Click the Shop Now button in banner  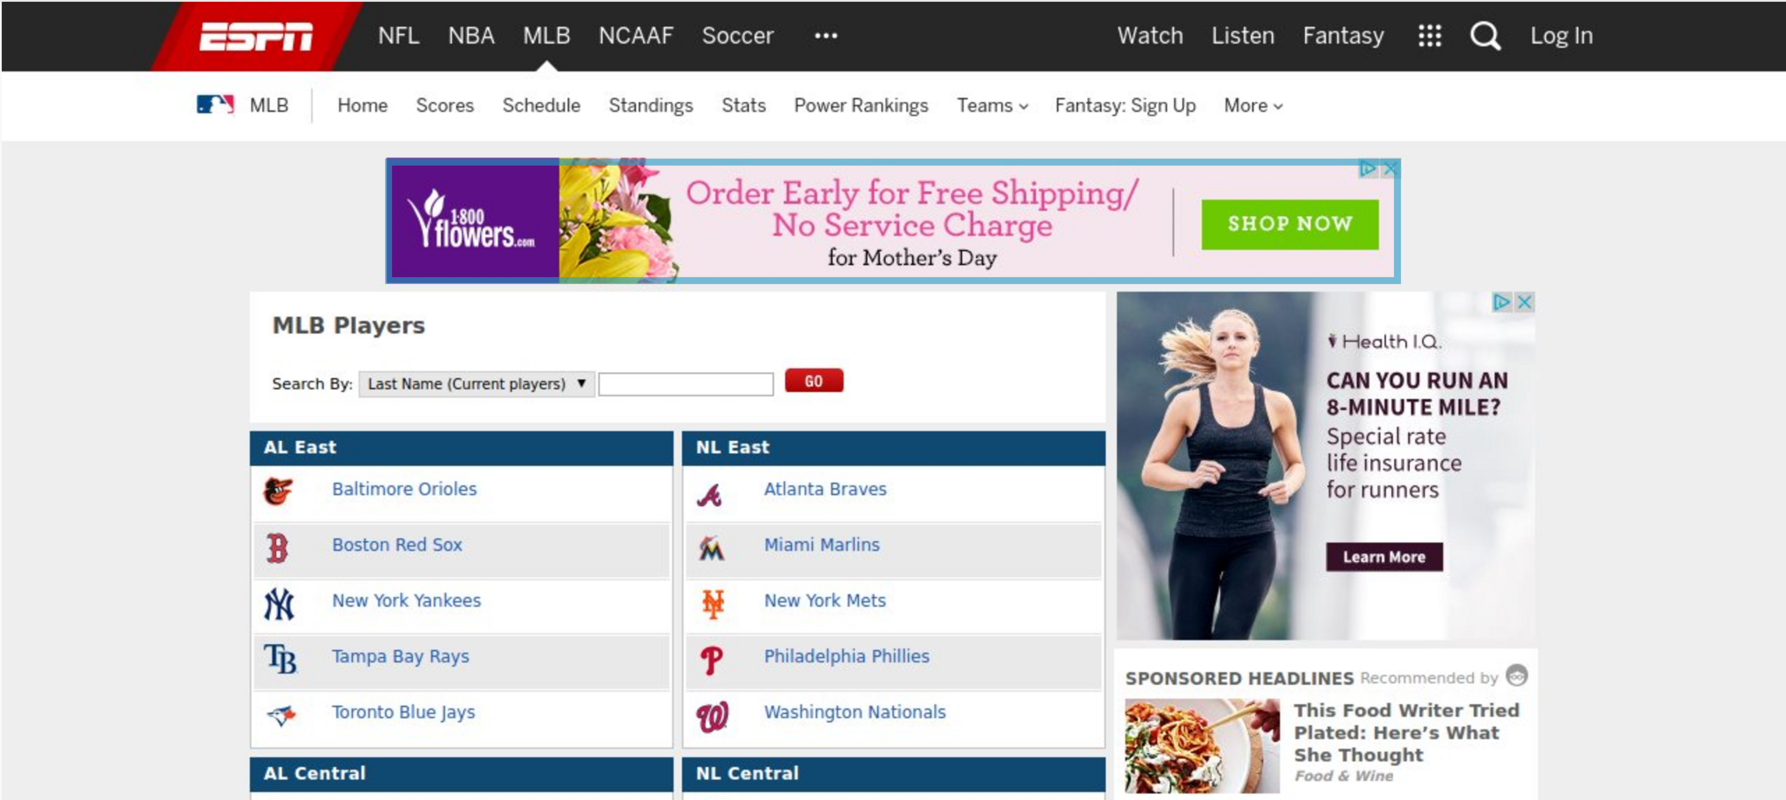coord(1289,224)
